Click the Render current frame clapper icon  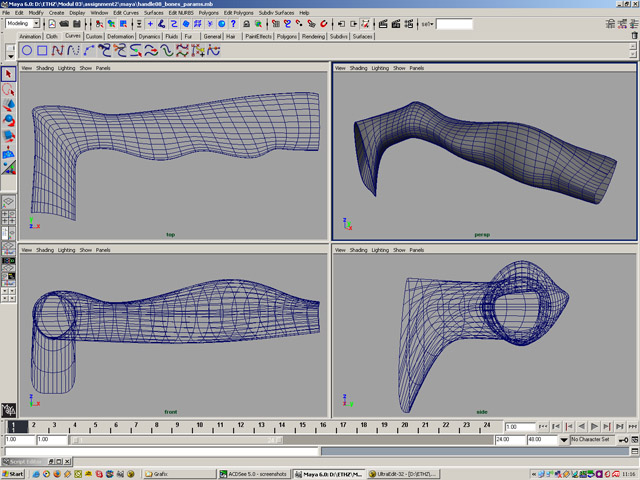(383, 24)
